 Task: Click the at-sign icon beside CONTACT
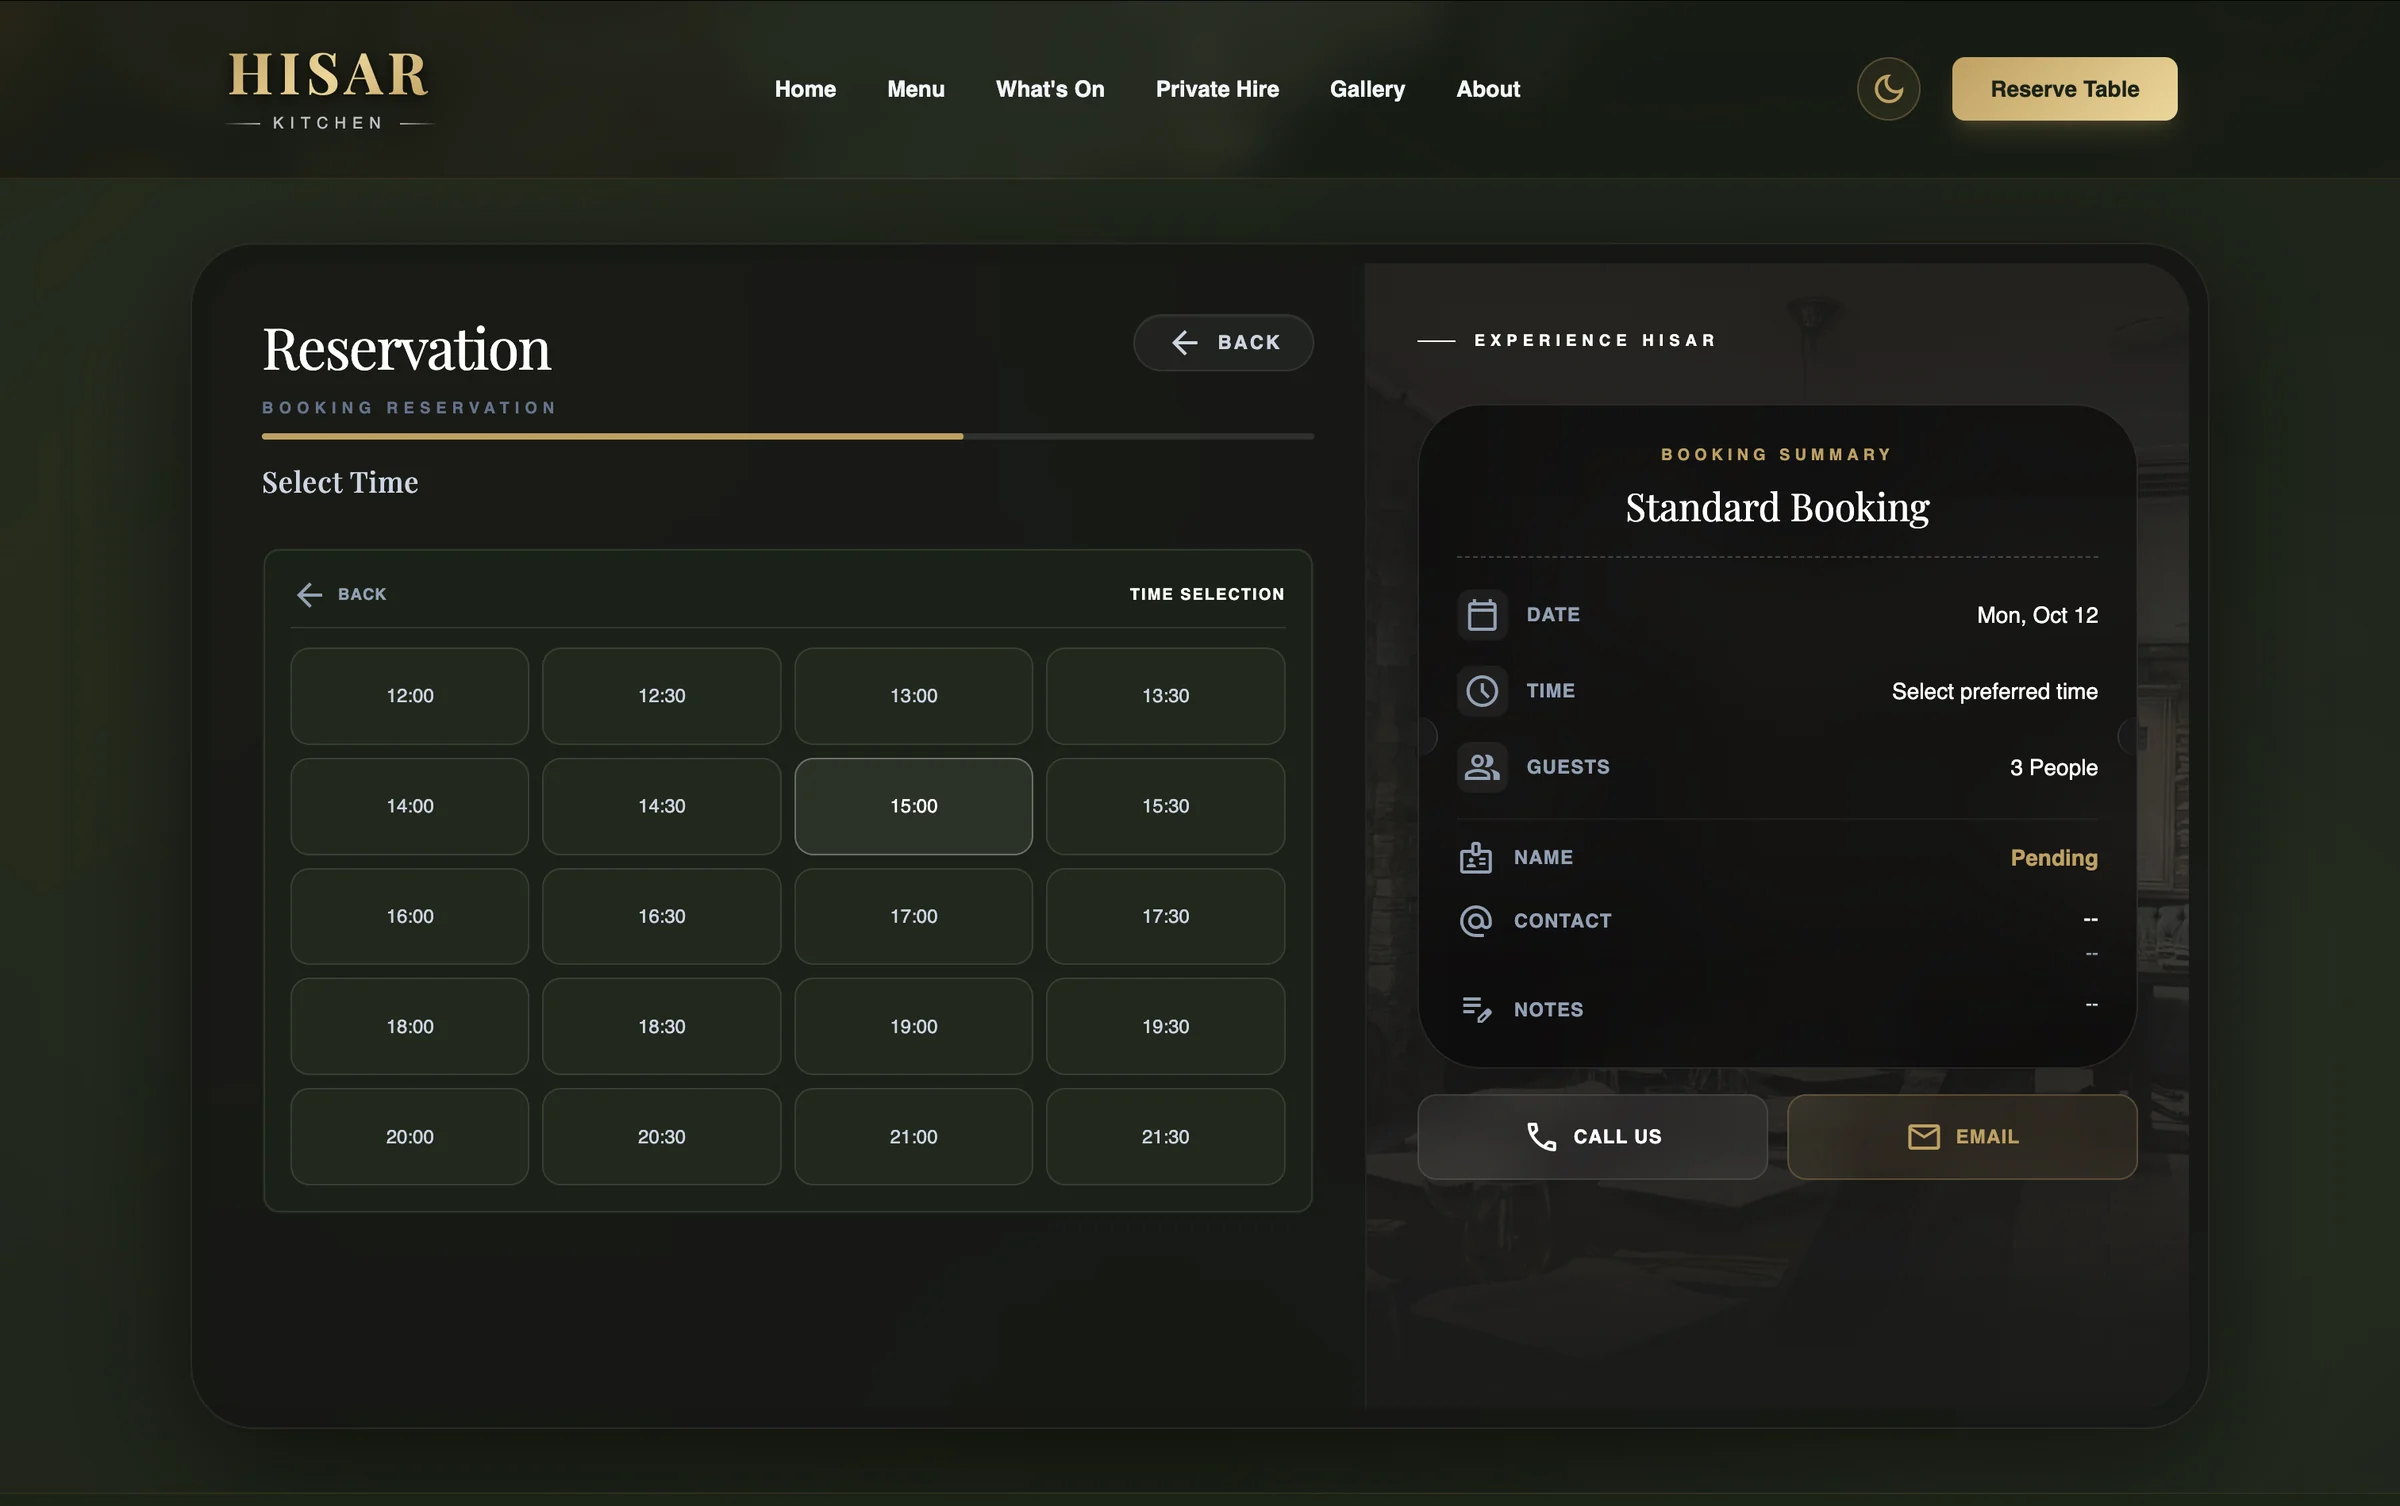pyautogui.click(x=1475, y=921)
